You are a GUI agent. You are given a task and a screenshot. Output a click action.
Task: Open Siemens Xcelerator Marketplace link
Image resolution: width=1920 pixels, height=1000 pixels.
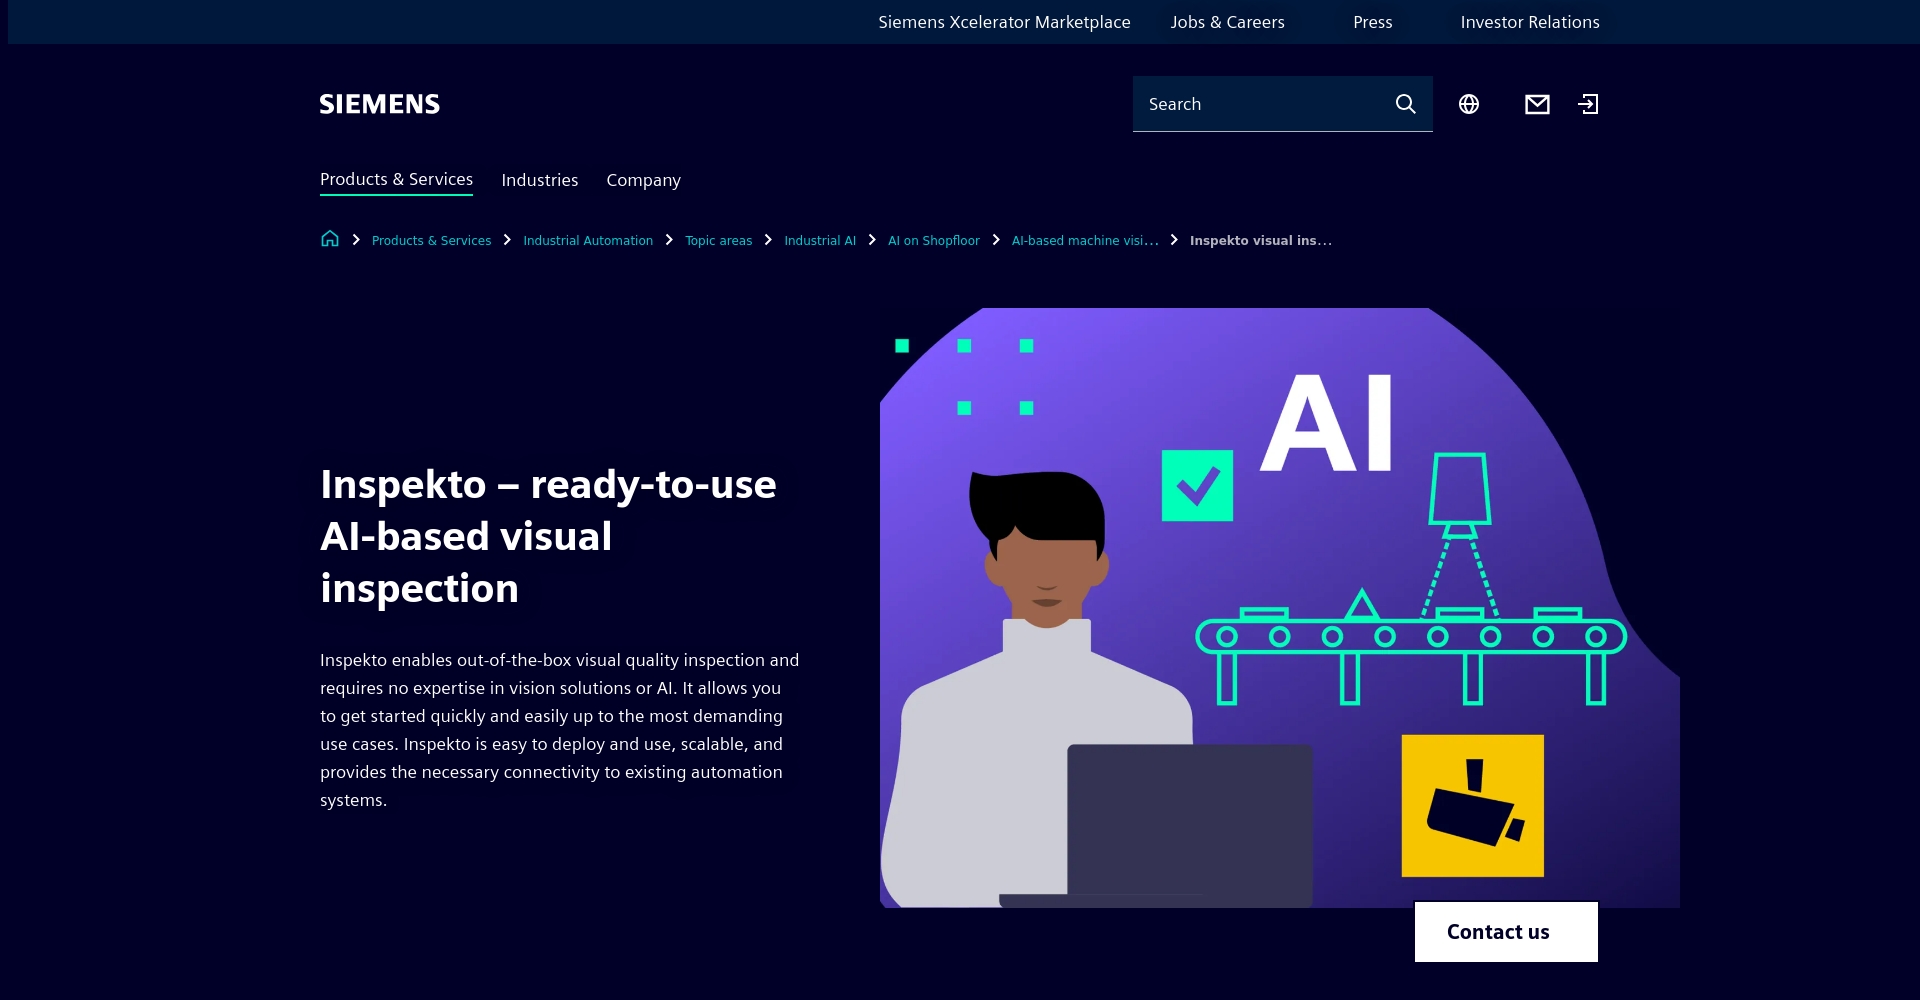tap(1004, 22)
